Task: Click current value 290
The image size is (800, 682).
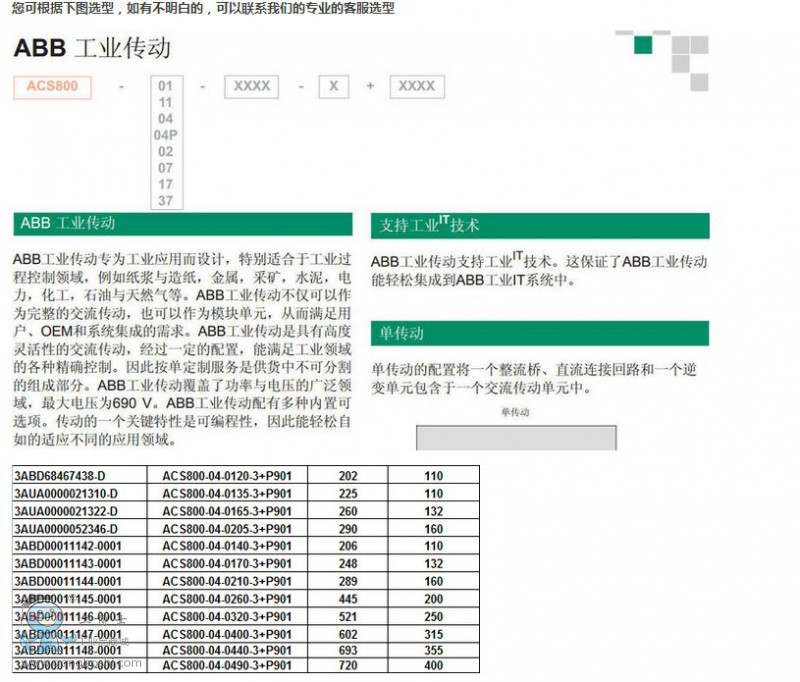Action: 348,529
